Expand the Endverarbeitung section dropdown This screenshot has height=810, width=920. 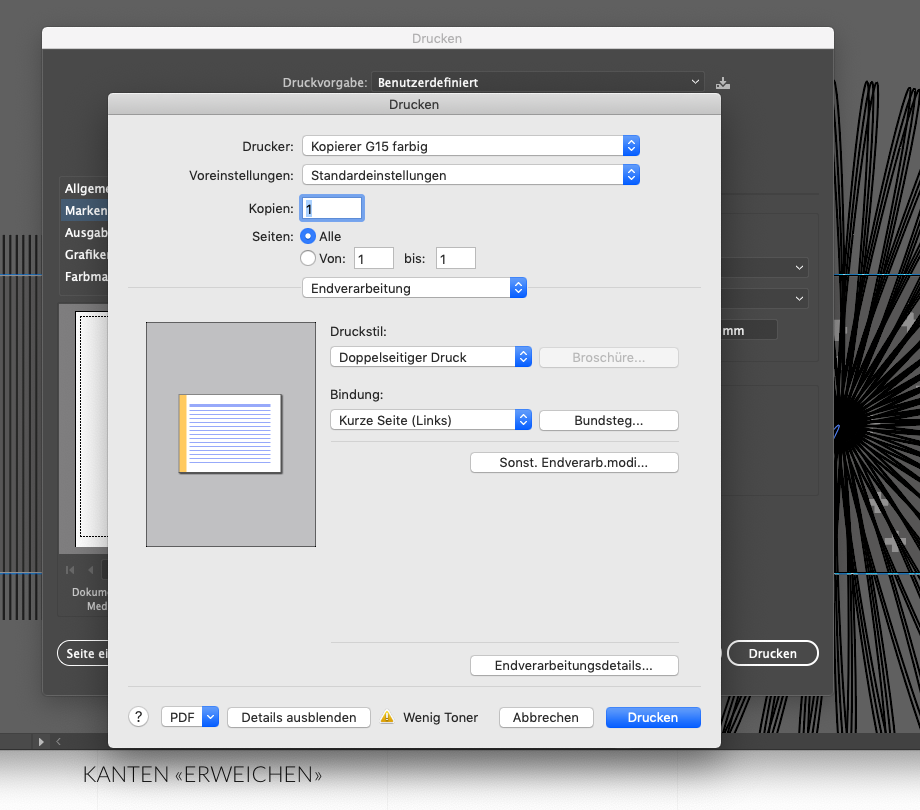pos(414,288)
